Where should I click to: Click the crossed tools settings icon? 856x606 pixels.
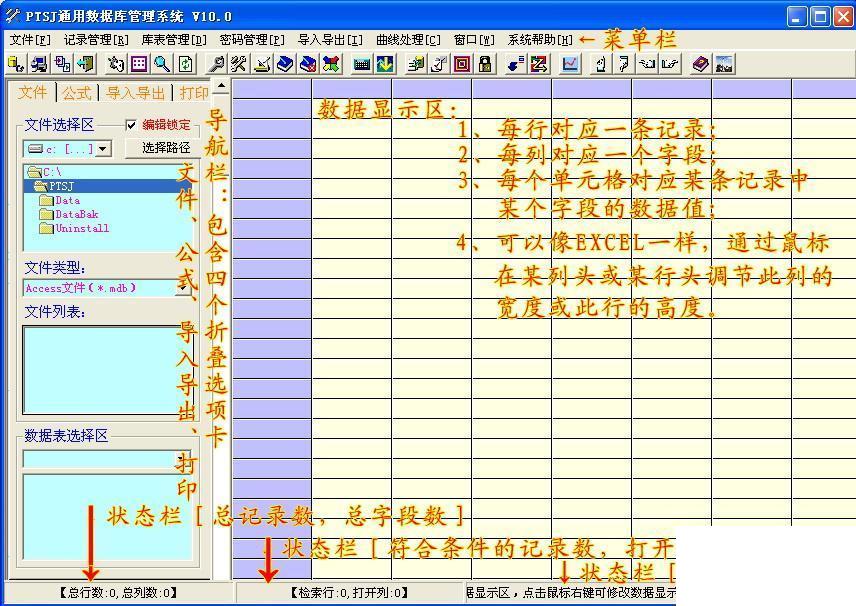239,64
